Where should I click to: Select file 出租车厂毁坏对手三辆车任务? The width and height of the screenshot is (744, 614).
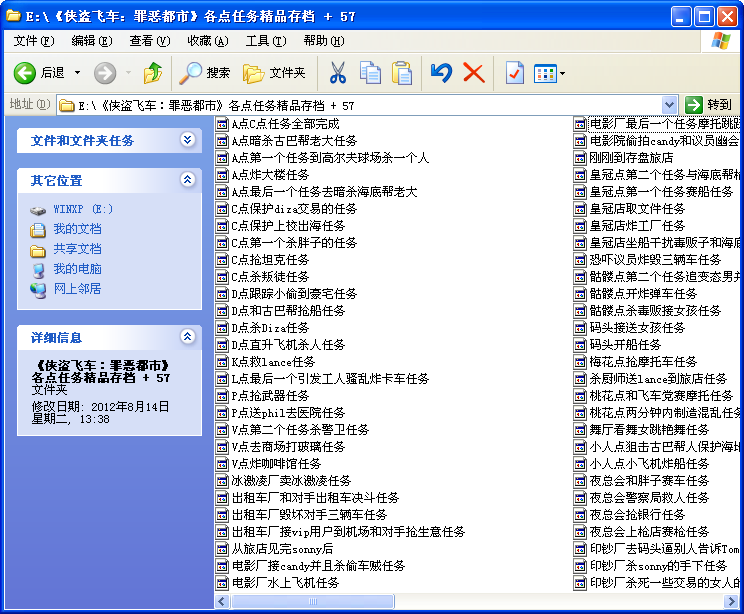point(301,515)
